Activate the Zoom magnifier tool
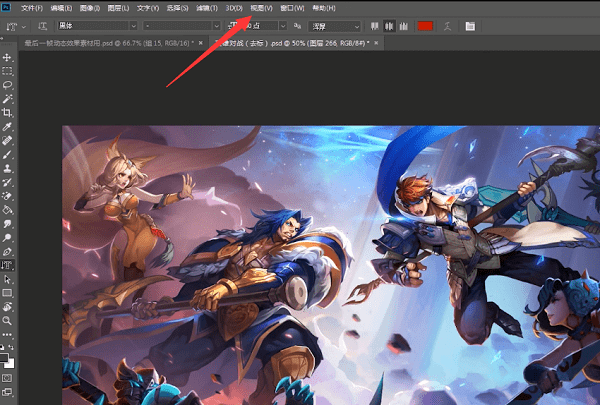Screen dimensions: 600x405 pyautogui.click(x=7, y=321)
